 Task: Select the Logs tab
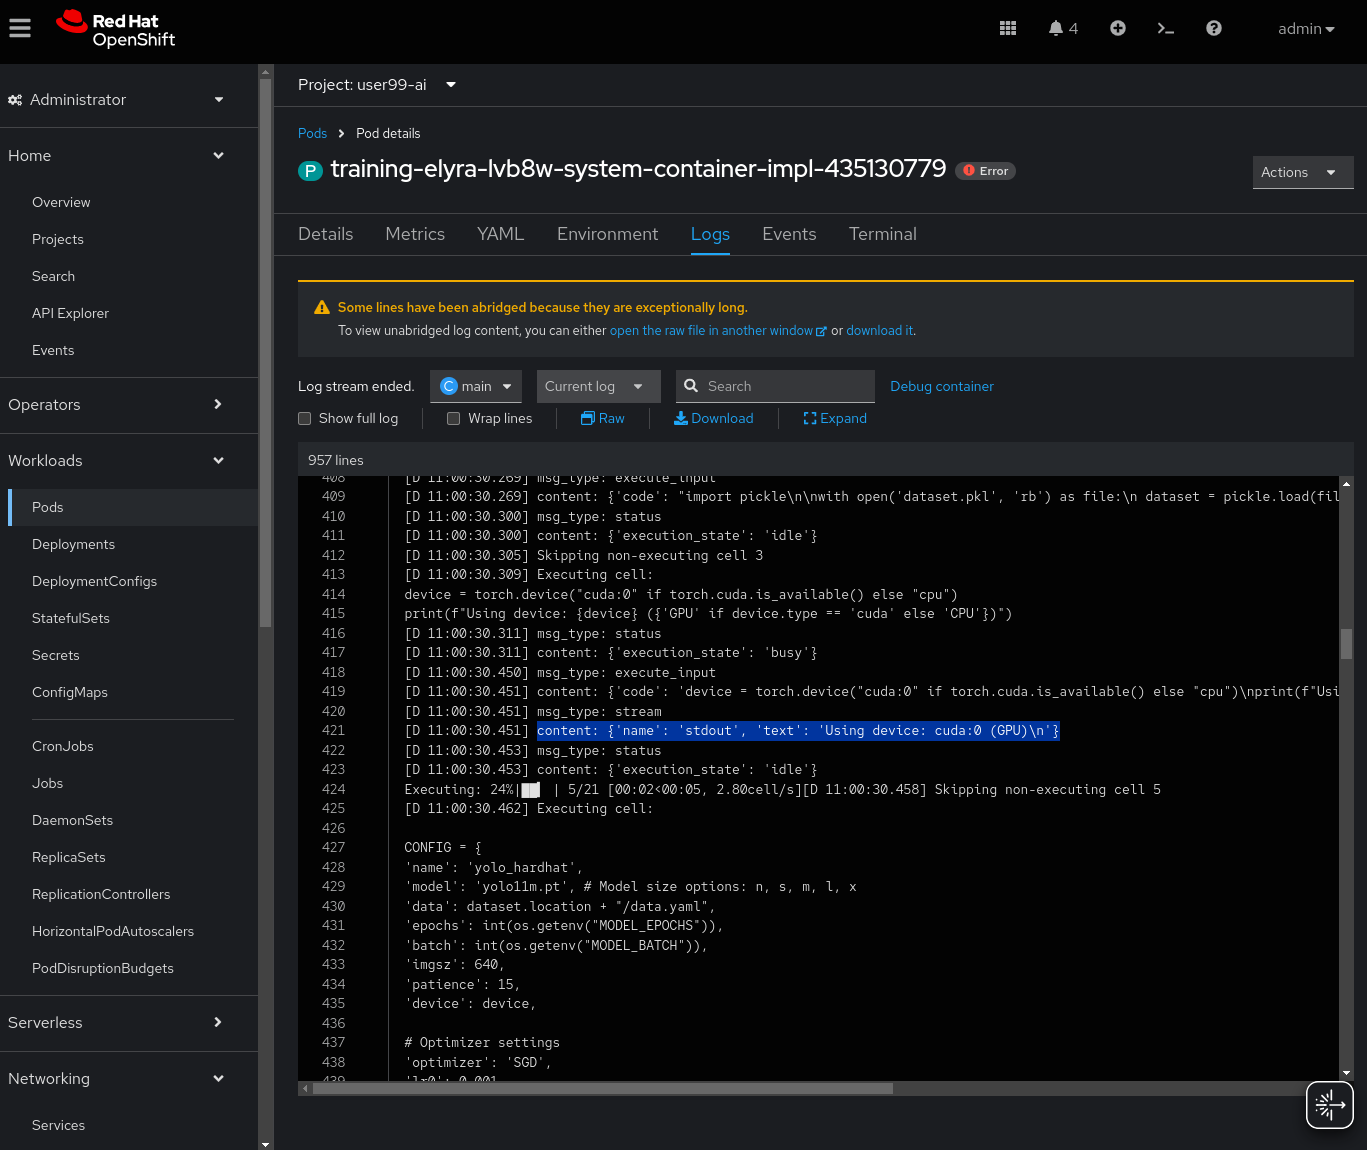[710, 234]
